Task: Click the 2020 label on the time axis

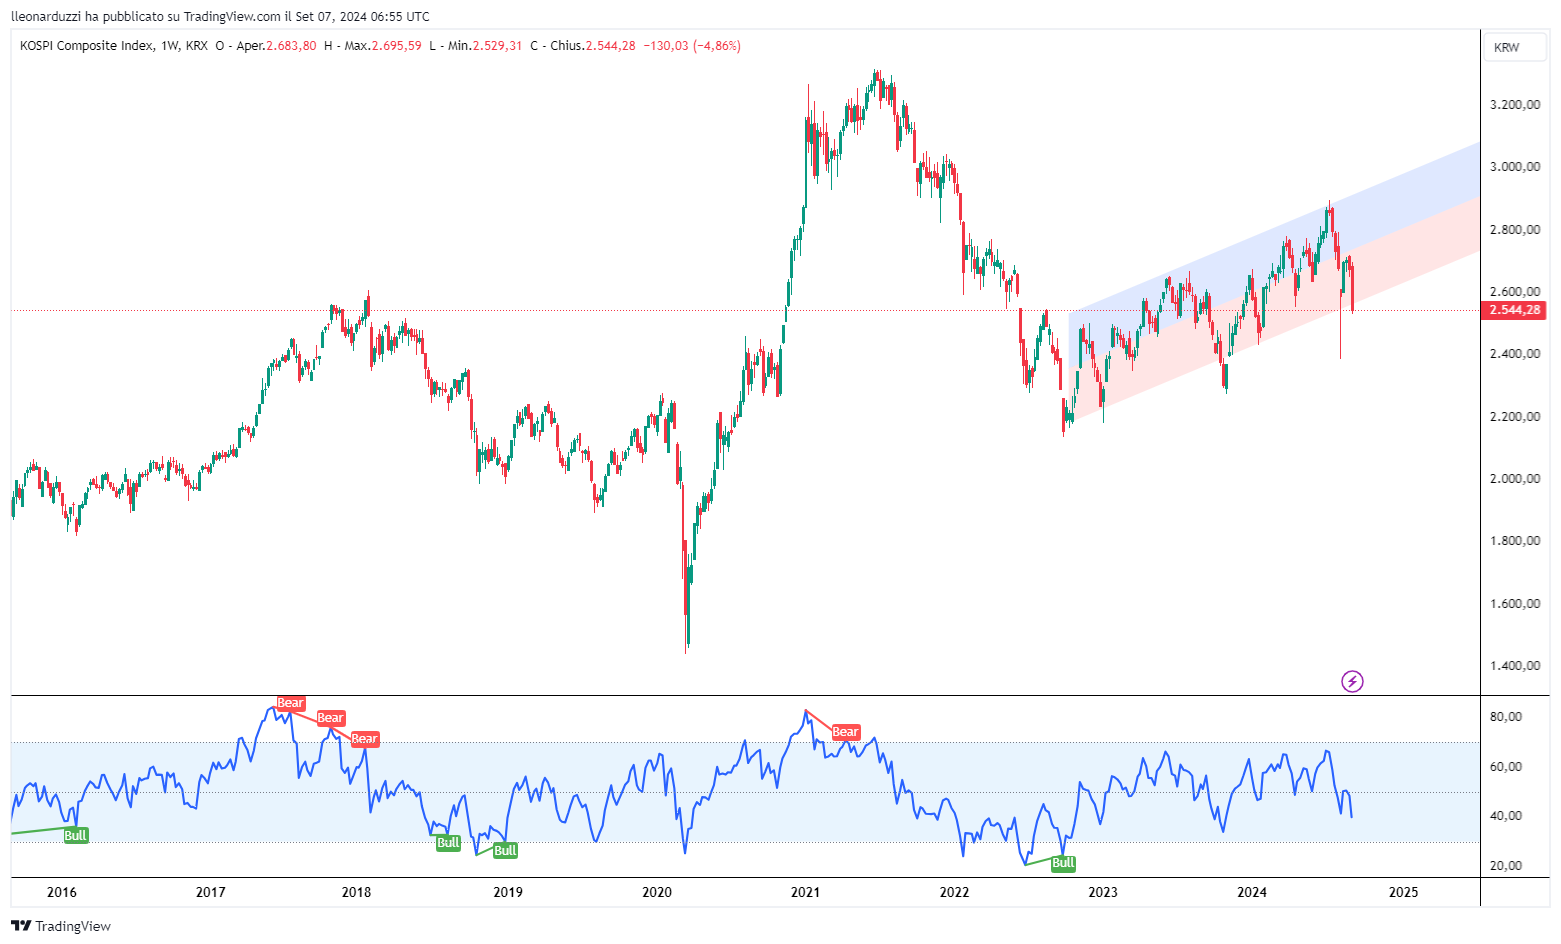Action: coord(657,893)
